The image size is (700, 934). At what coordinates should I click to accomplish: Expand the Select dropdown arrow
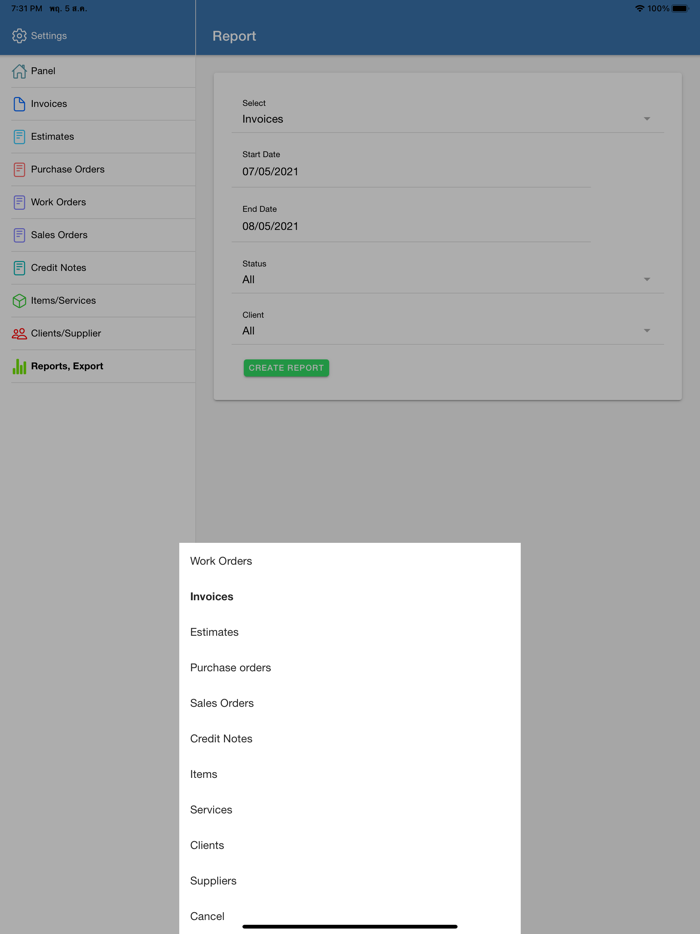[646, 119]
